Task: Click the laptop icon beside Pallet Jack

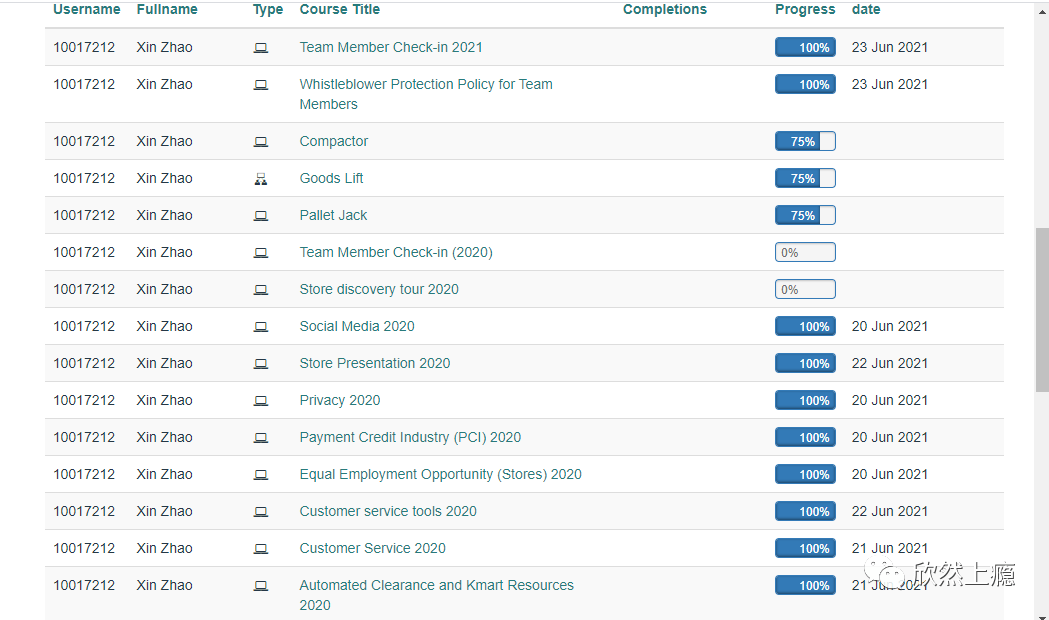Action: tap(261, 216)
